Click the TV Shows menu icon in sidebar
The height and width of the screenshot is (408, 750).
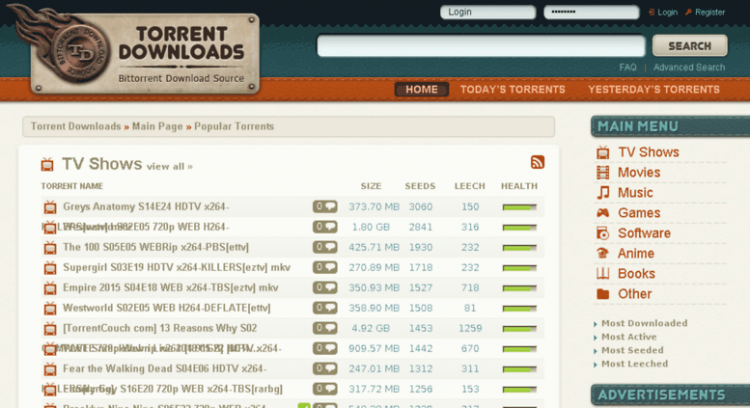coord(603,152)
